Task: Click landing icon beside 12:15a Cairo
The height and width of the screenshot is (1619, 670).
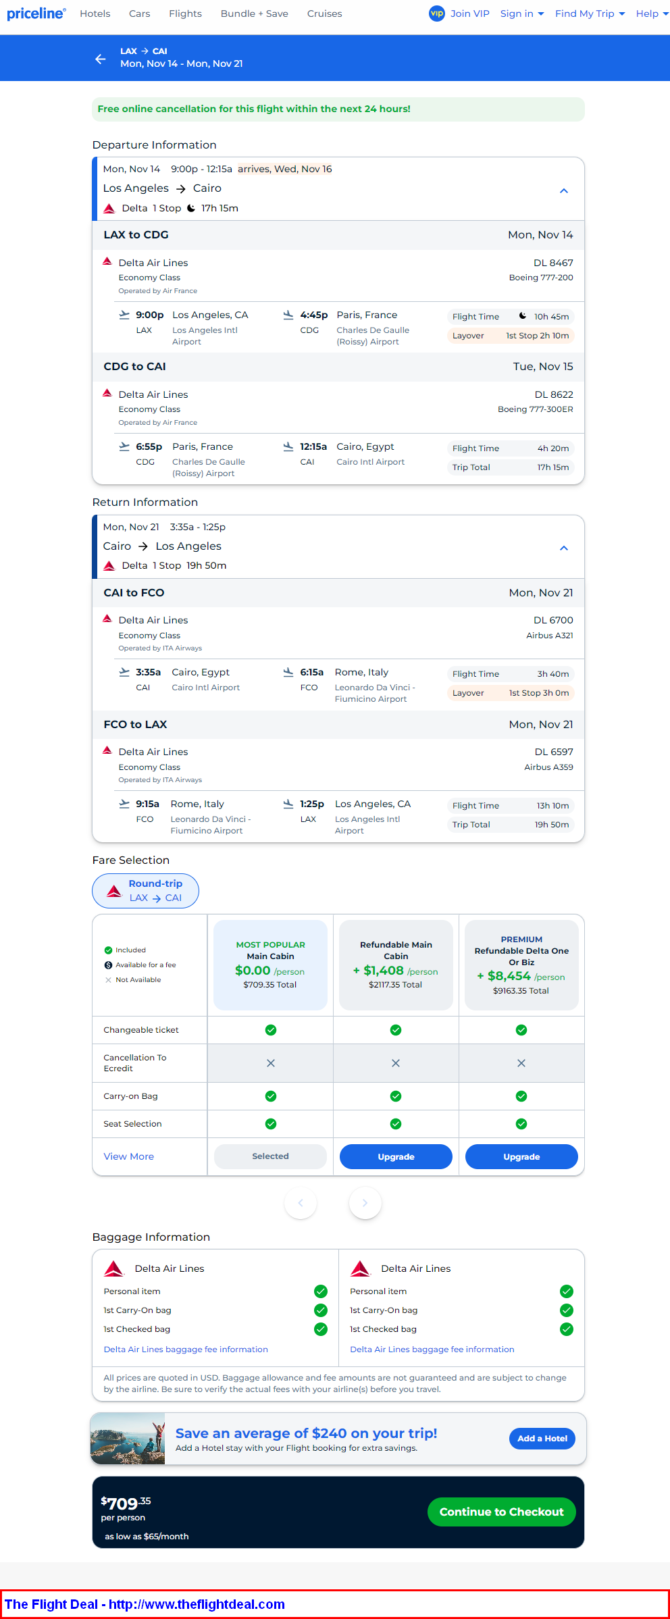Action: (x=289, y=446)
